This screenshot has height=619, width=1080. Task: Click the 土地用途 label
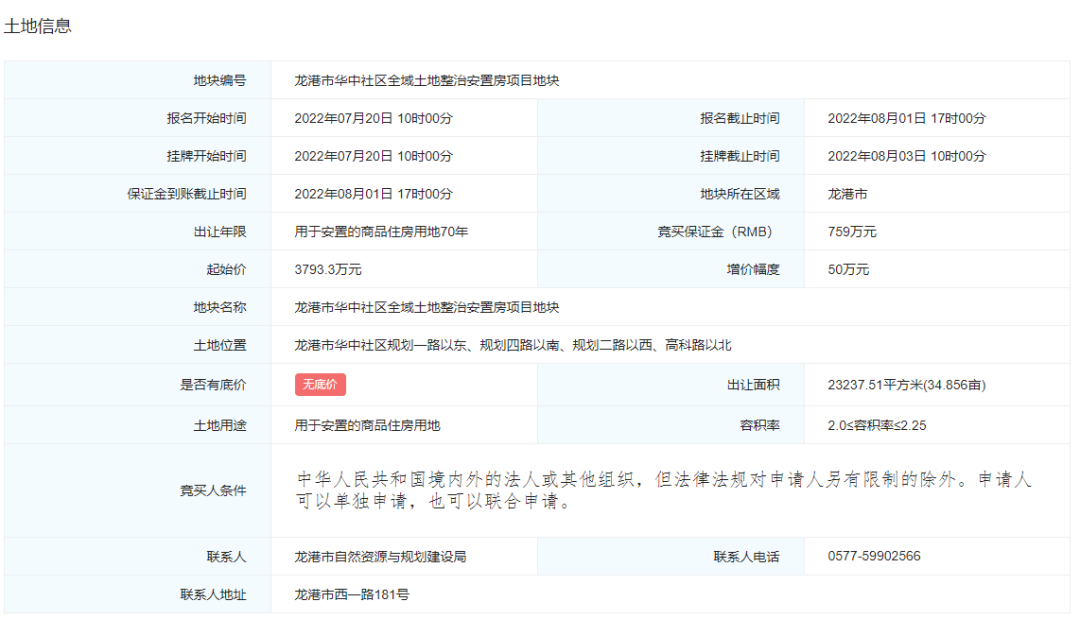point(220,426)
